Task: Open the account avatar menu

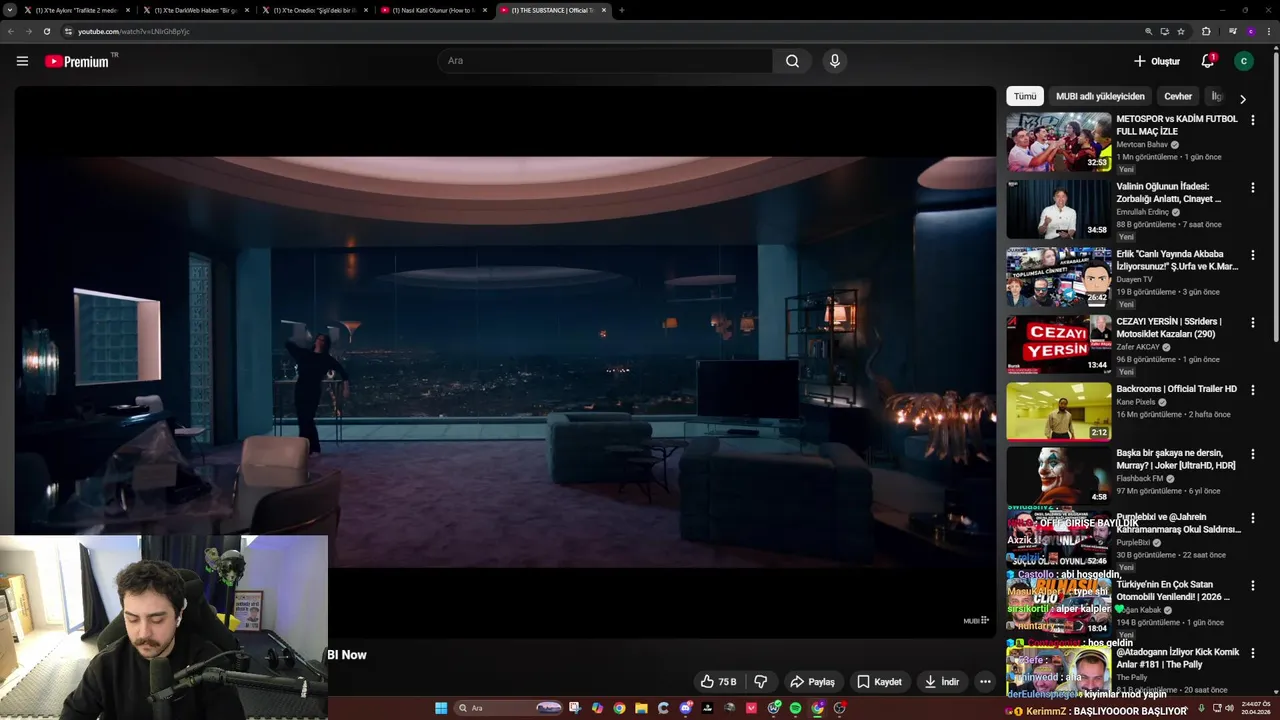Action: click(x=1244, y=61)
